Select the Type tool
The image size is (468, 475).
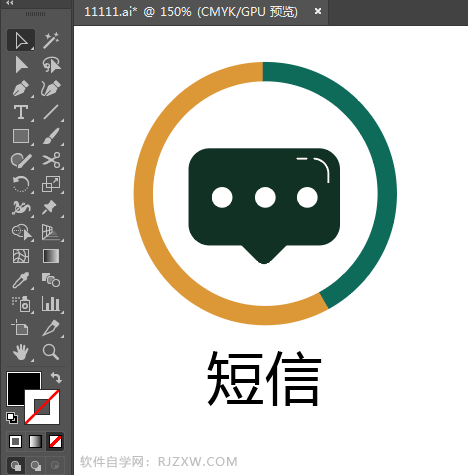(21, 112)
